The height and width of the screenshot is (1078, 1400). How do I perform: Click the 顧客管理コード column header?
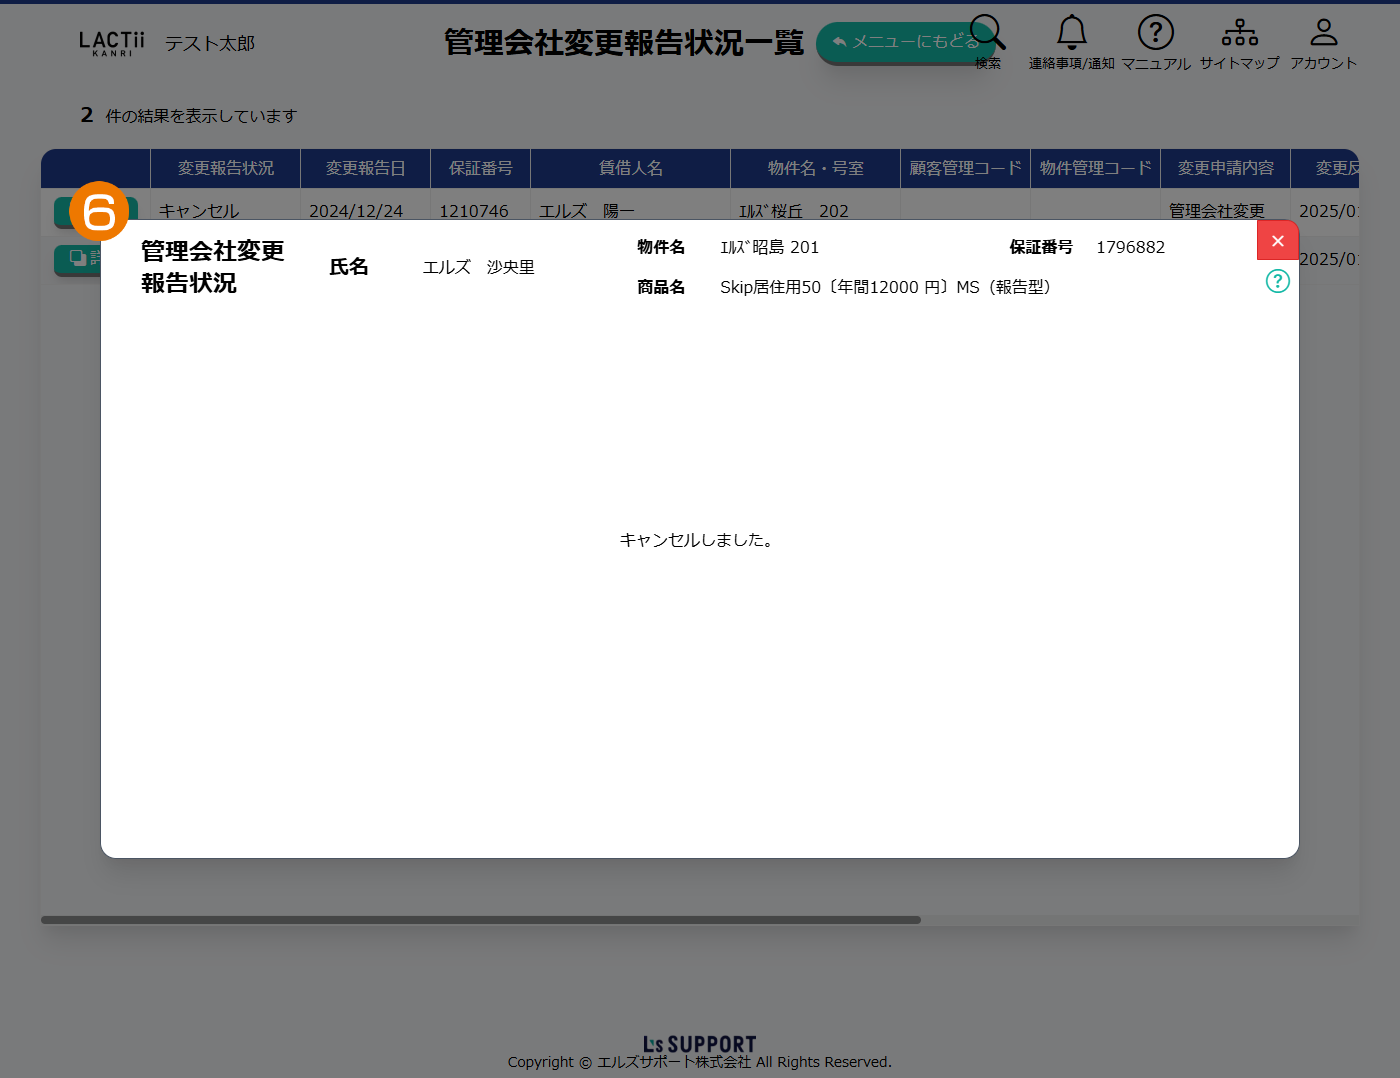point(965,168)
